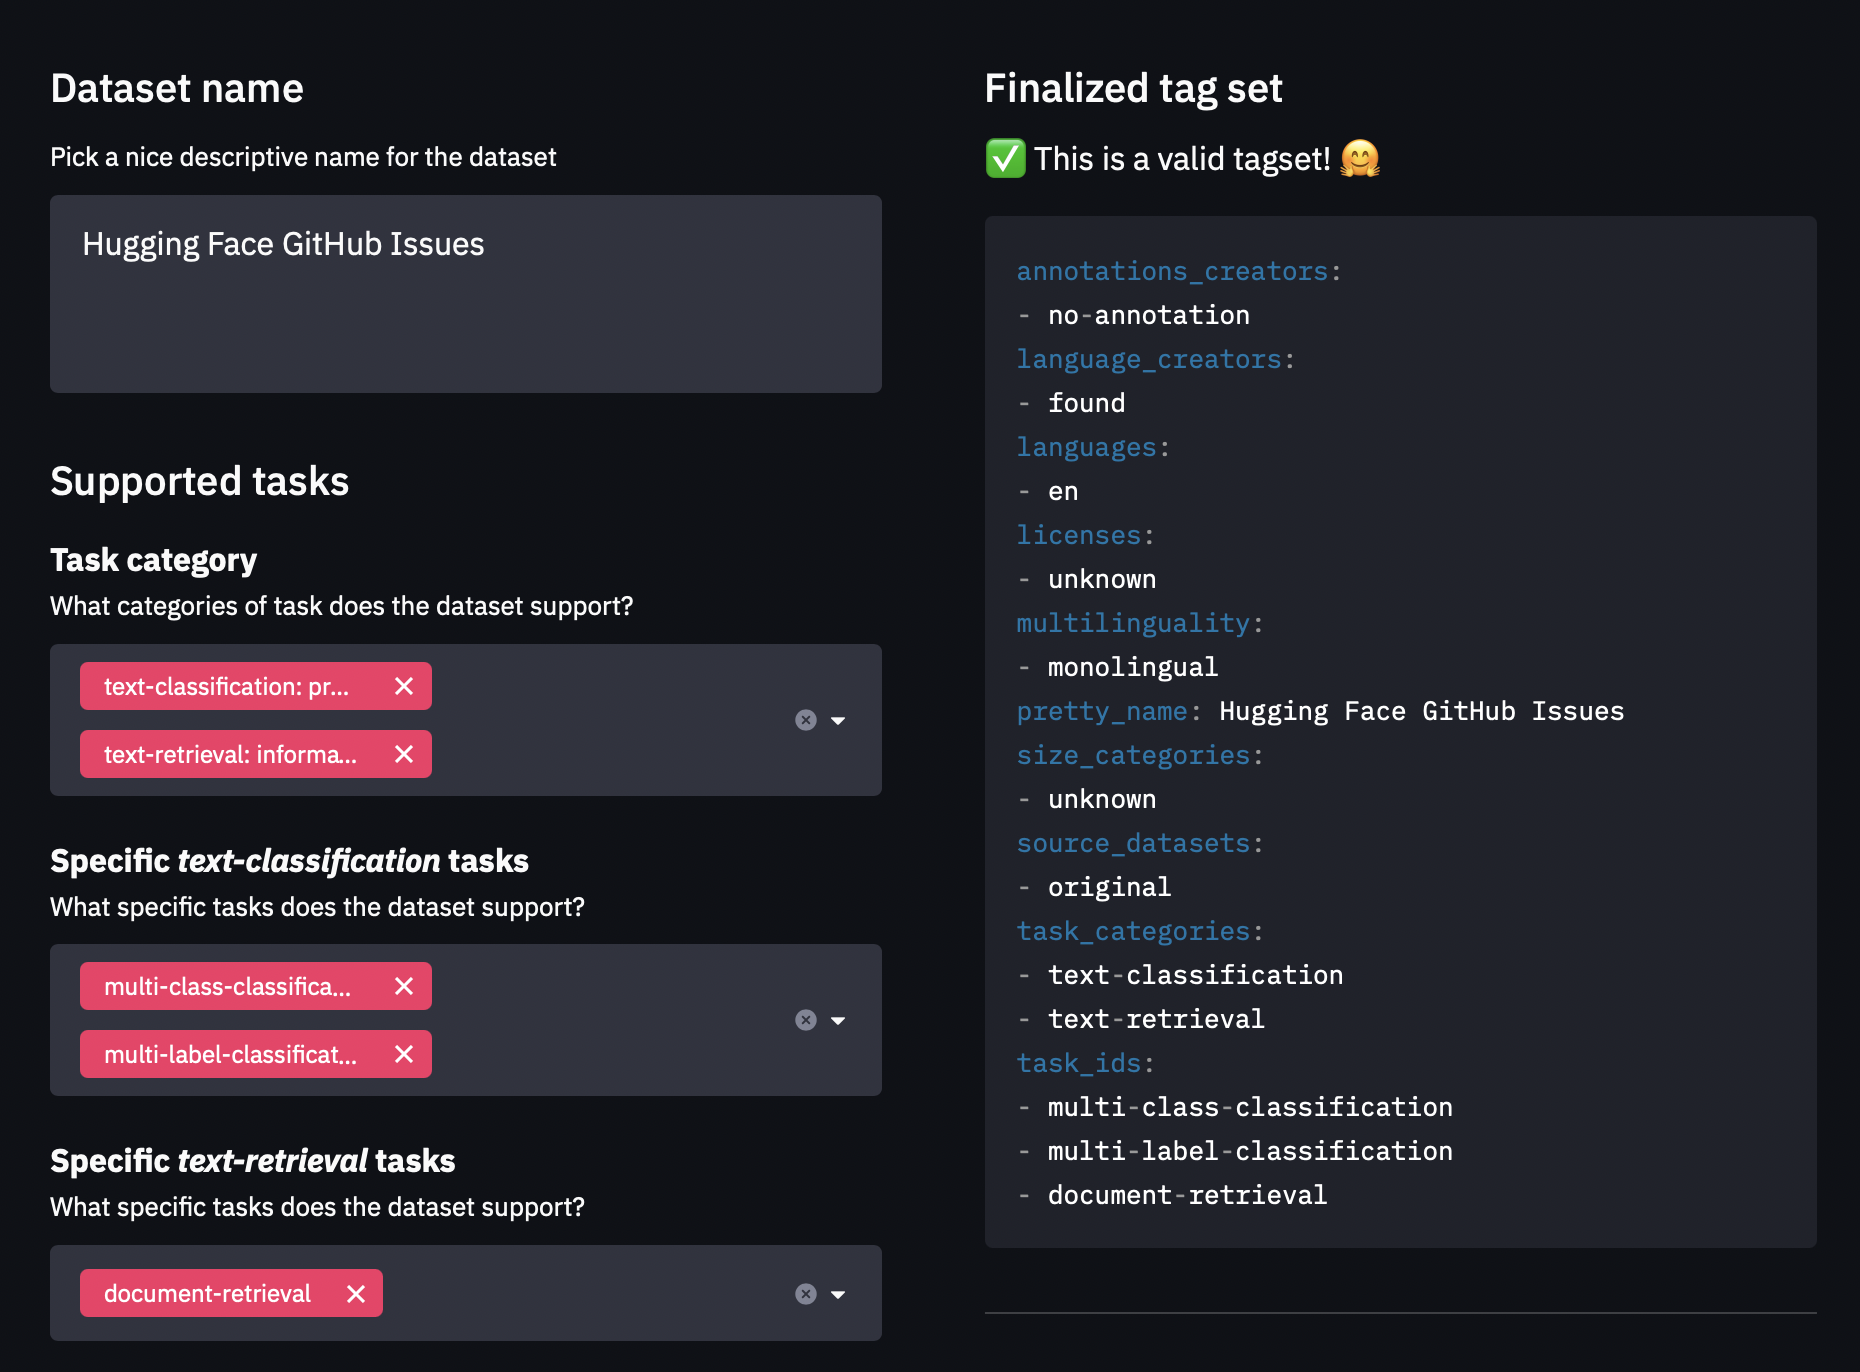Remove the multi-class-classification tag
The image size is (1860, 1372).
(404, 986)
